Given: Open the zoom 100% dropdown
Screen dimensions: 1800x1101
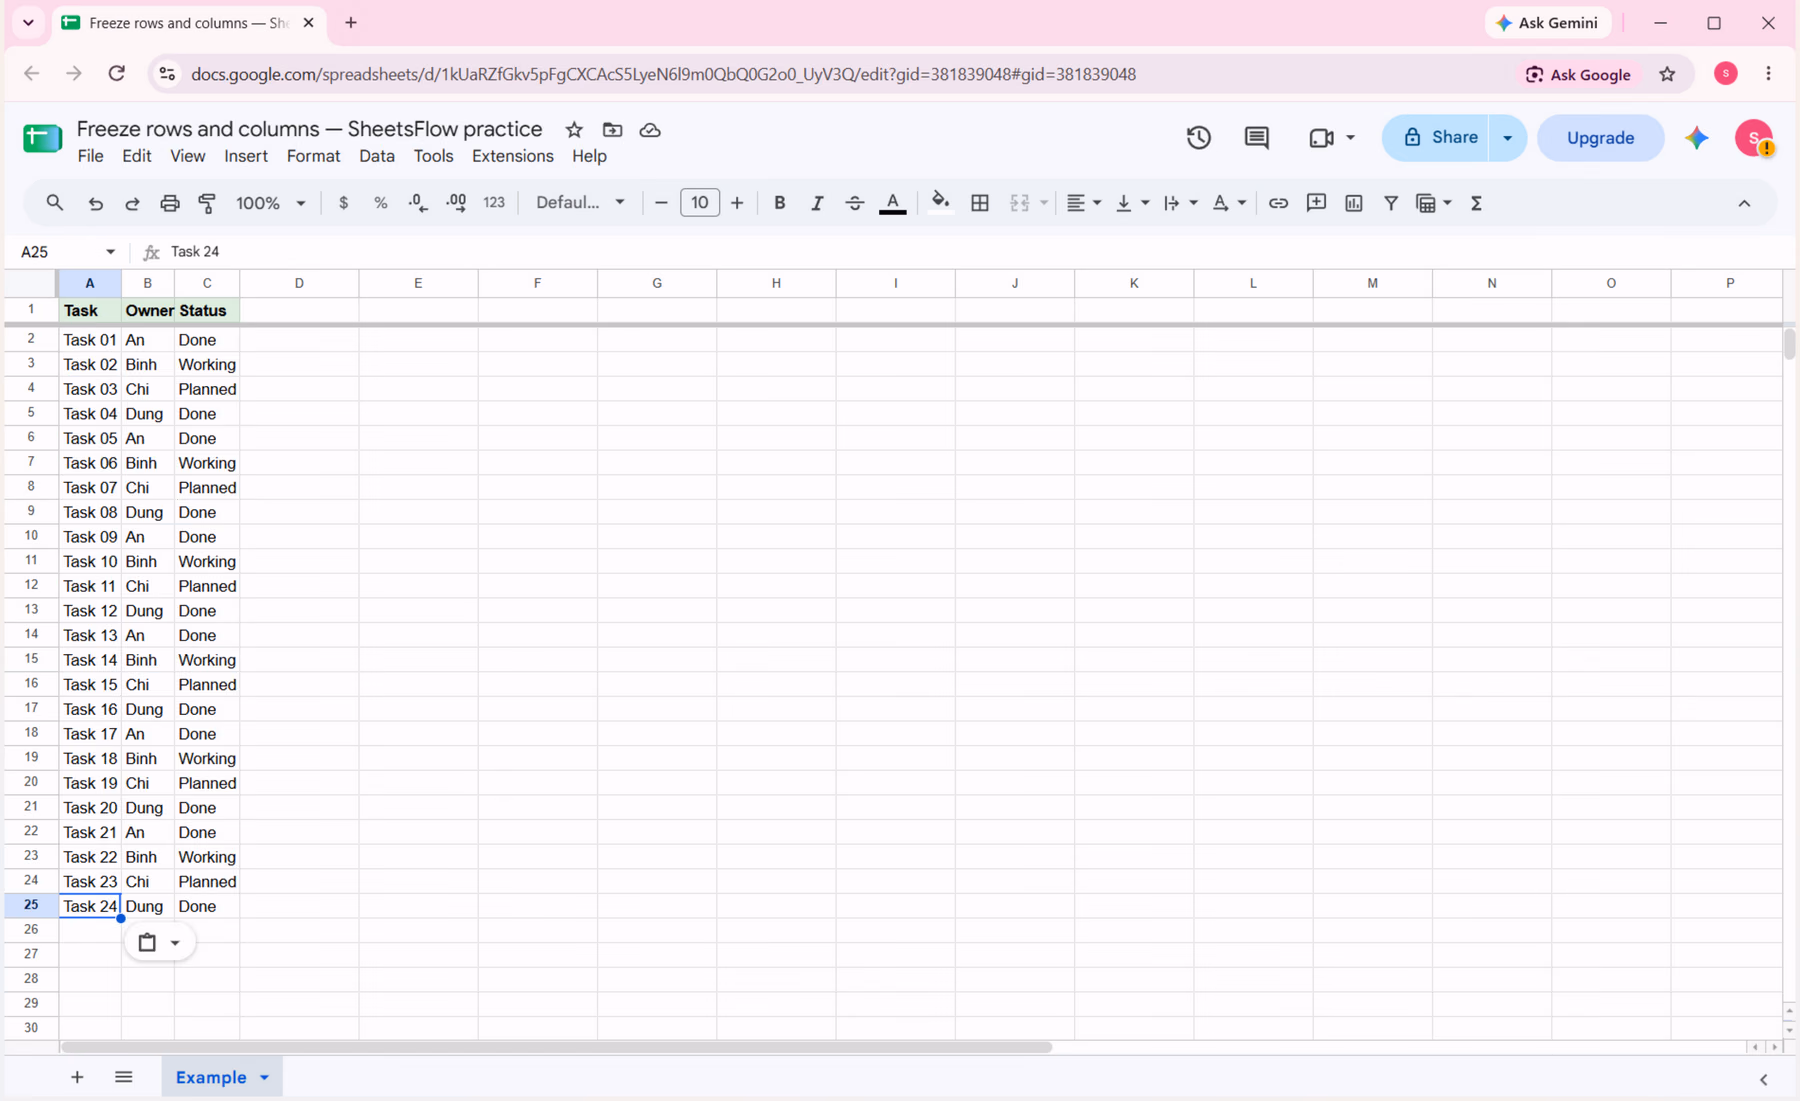Looking at the screenshot, I should point(270,203).
